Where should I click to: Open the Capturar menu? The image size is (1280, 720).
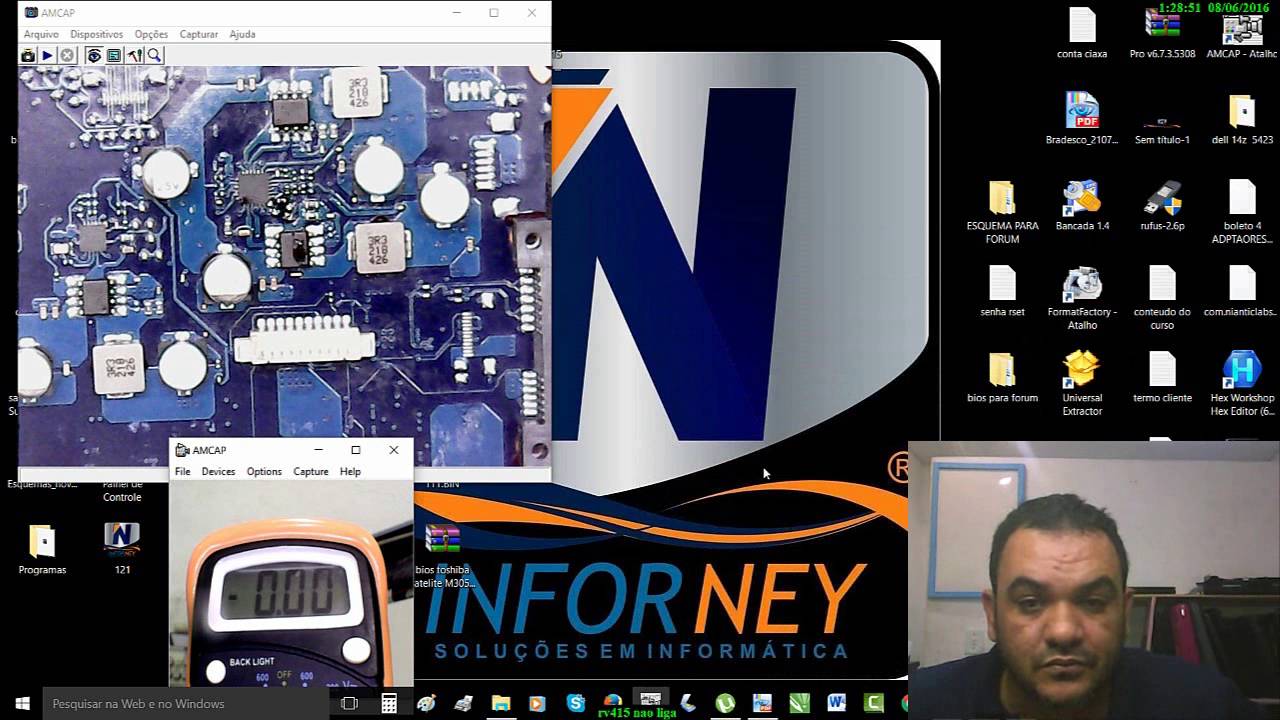point(199,34)
